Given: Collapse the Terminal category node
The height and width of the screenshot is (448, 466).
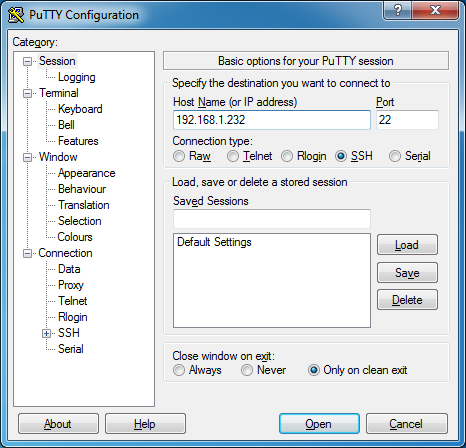Looking at the screenshot, I should pos(27,93).
